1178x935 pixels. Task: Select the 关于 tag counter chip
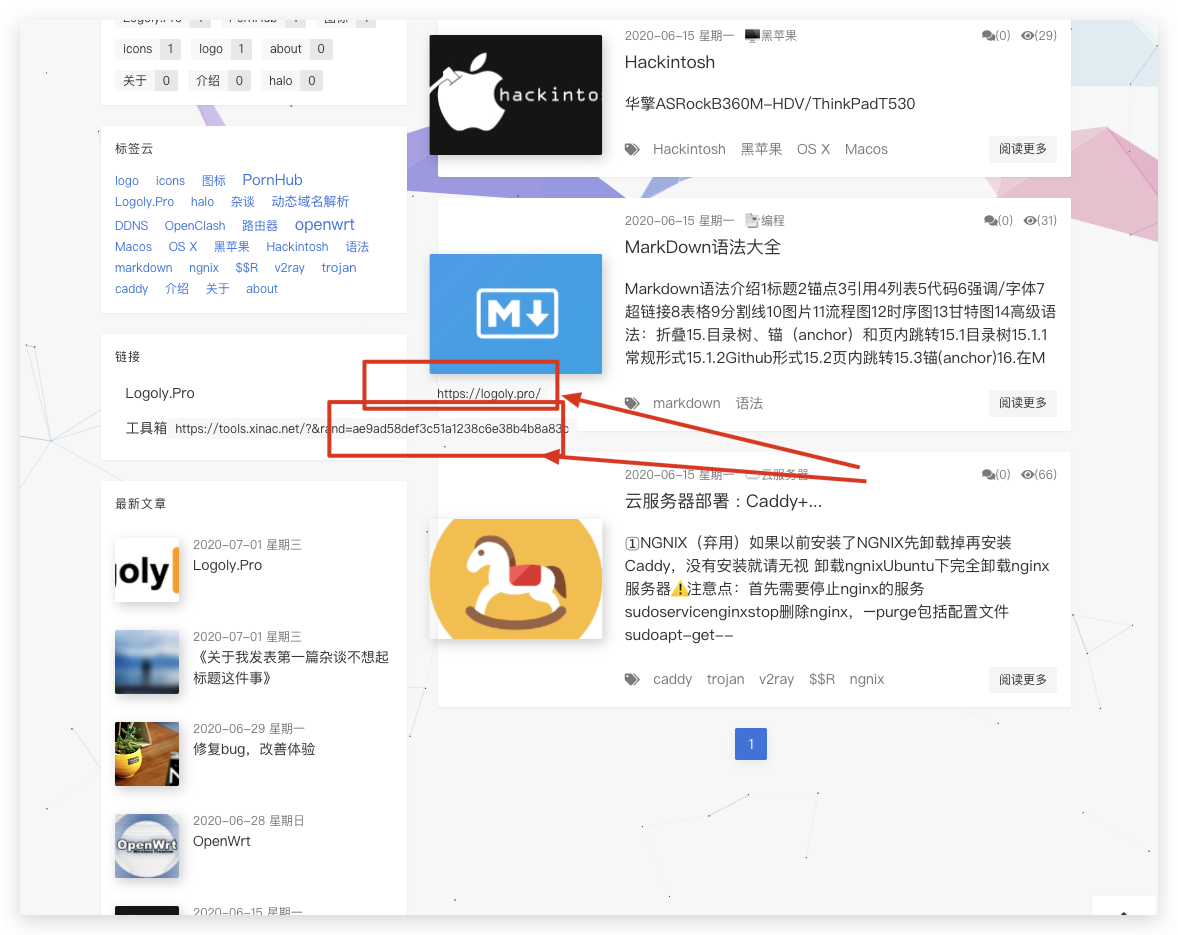click(146, 80)
